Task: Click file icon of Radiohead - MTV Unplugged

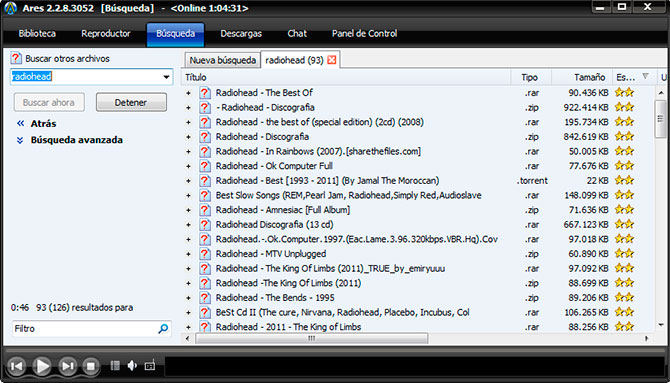Action: click(x=205, y=254)
